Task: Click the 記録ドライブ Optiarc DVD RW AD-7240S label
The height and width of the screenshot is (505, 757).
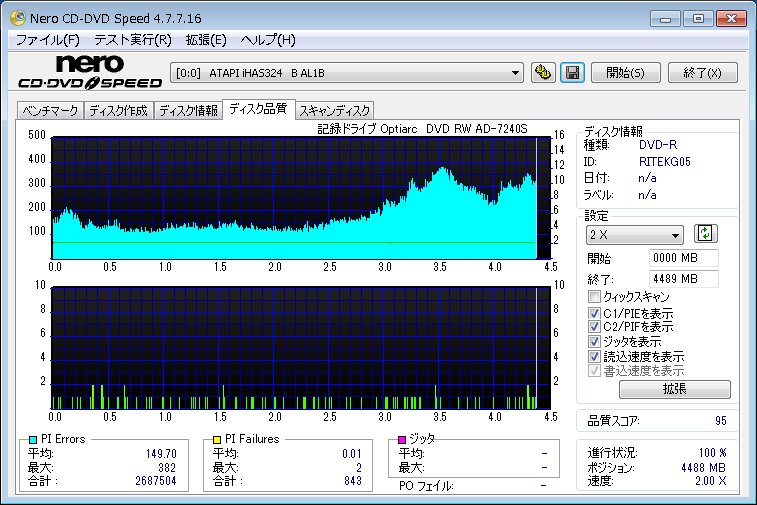Action: (422, 129)
